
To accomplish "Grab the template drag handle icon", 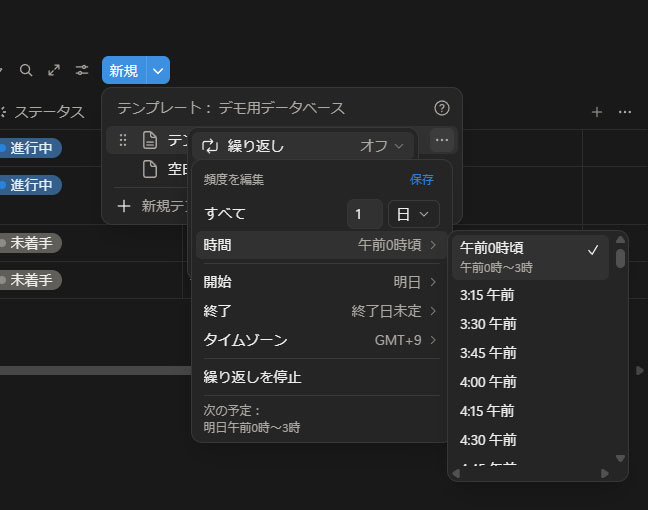I will (x=123, y=140).
